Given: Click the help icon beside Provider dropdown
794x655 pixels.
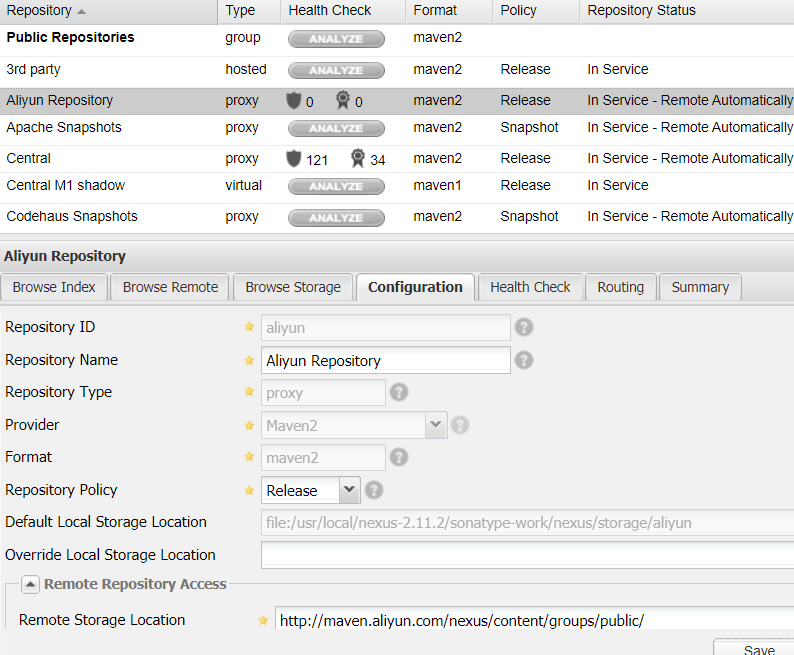Looking at the screenshot, I should click(460, 425).
